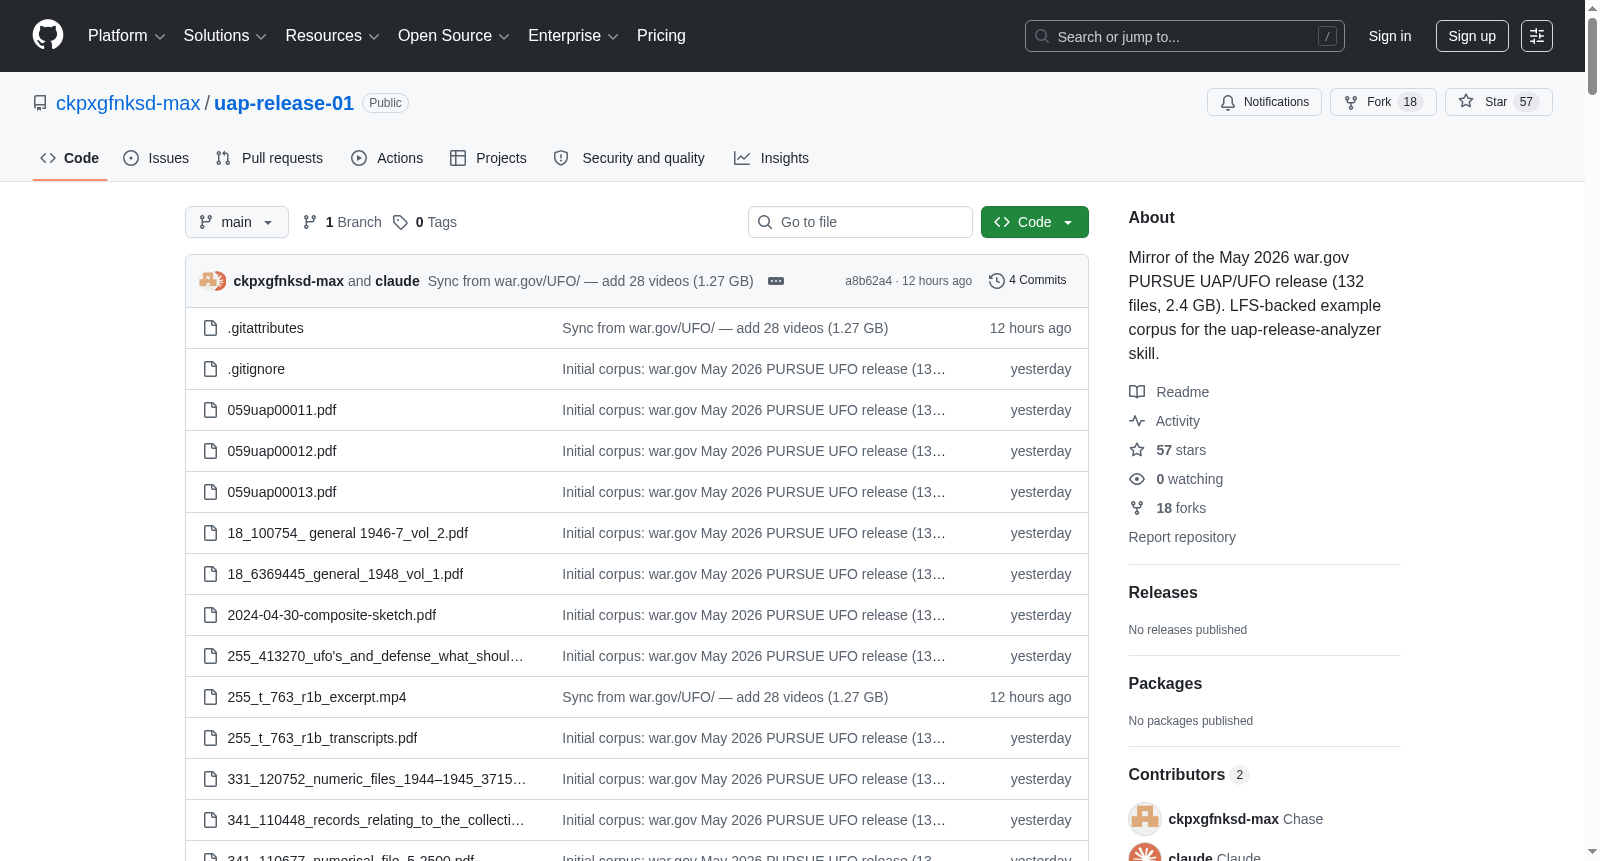1600x861 pixels.
Task: Switch to the Actions tab
Action: 387,158
